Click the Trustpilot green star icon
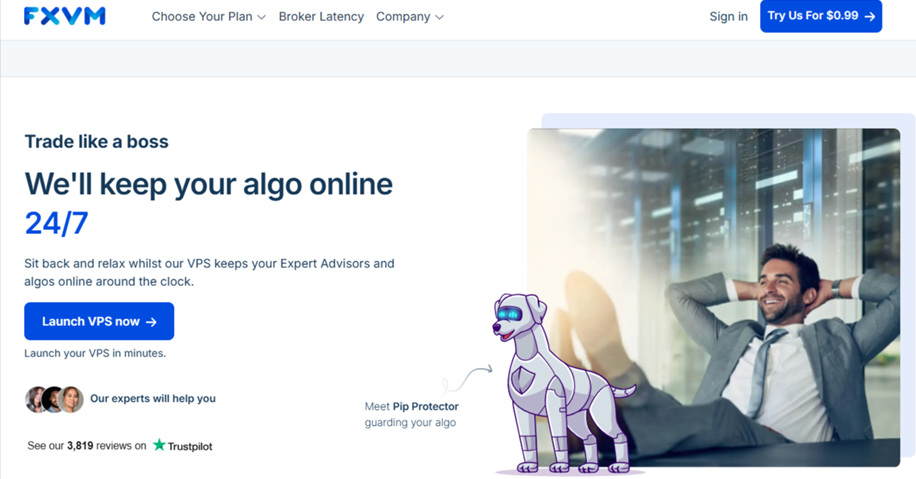 point(159,445)
